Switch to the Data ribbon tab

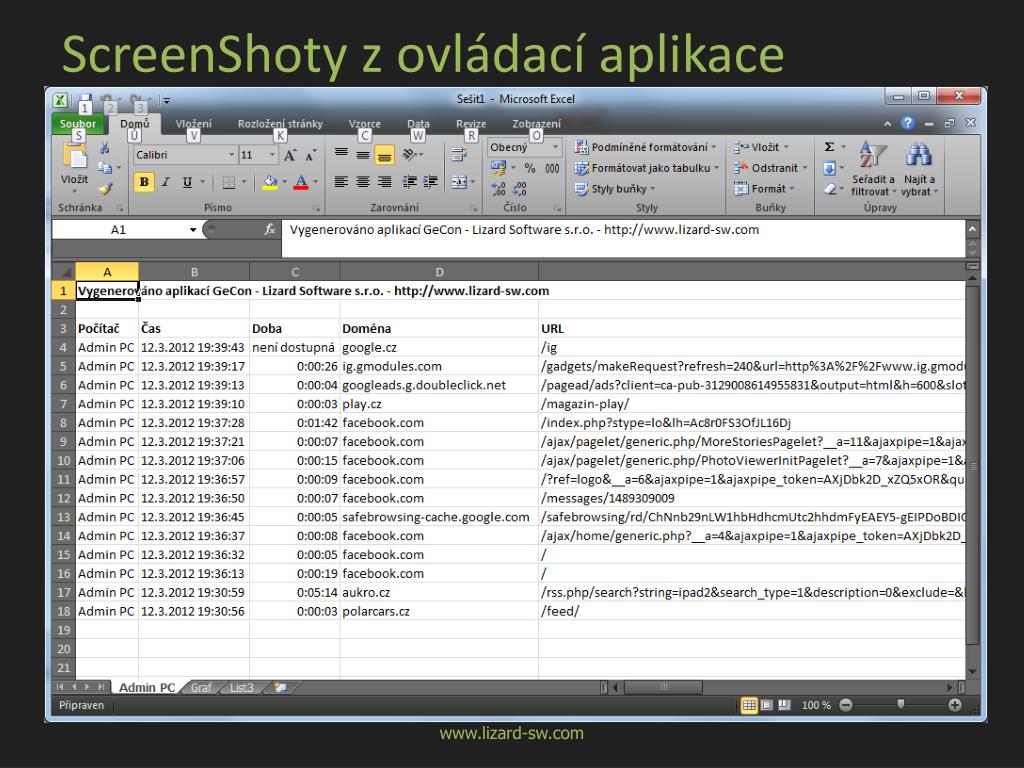[x=418, y=123]
